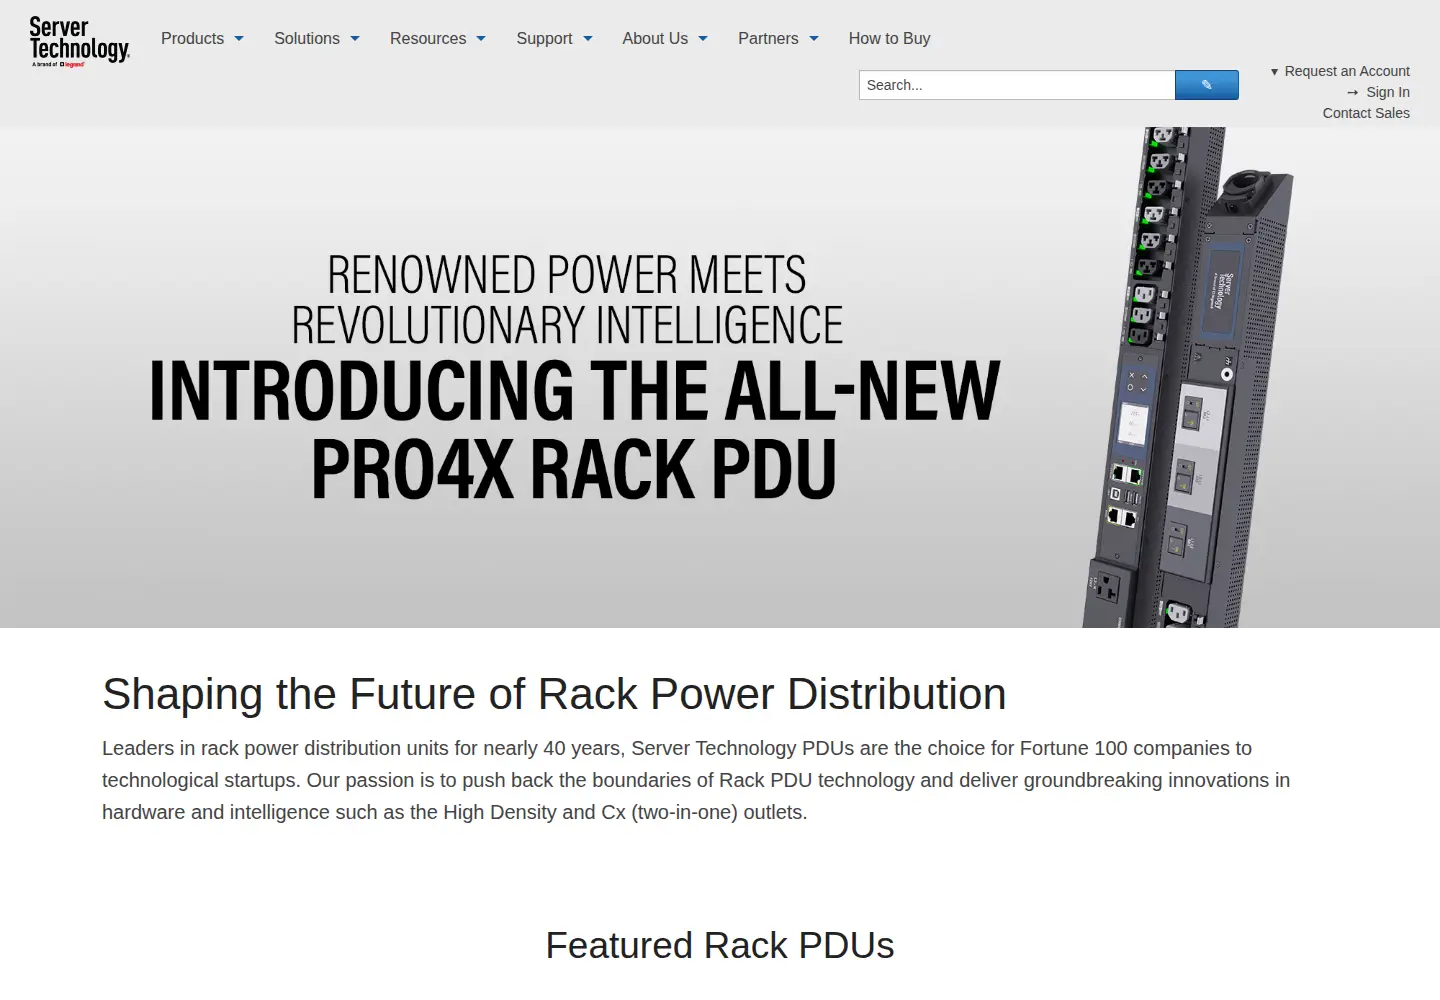Expand the Support dropdown arrow
This screenshot has width=1440, height=1000.
[588, 39]
